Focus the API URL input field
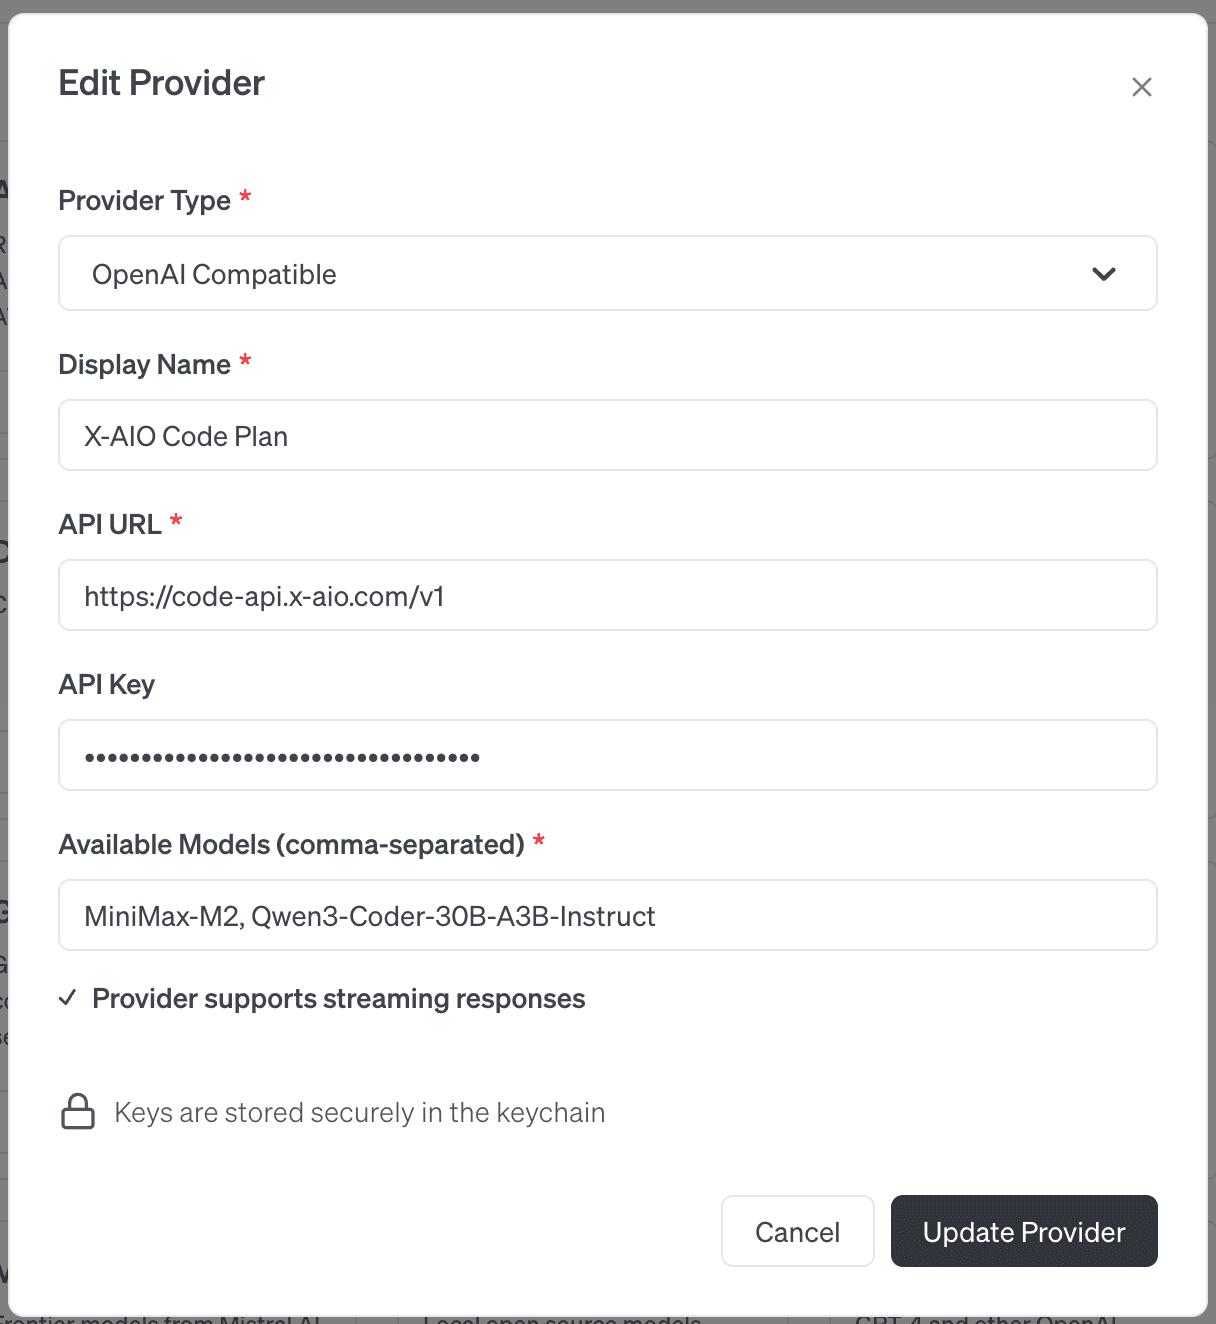The image size is (1216, 1324). click(x=607, y=596)
